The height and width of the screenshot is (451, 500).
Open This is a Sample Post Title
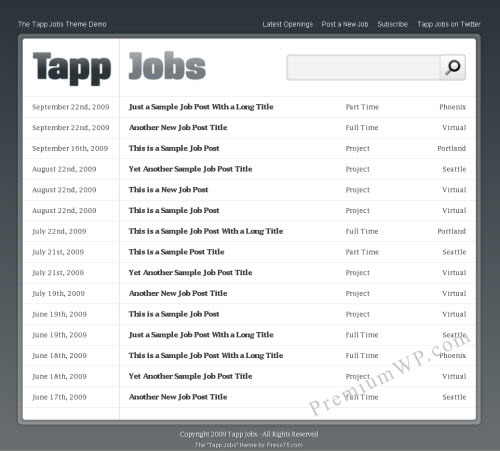point(176,252)
